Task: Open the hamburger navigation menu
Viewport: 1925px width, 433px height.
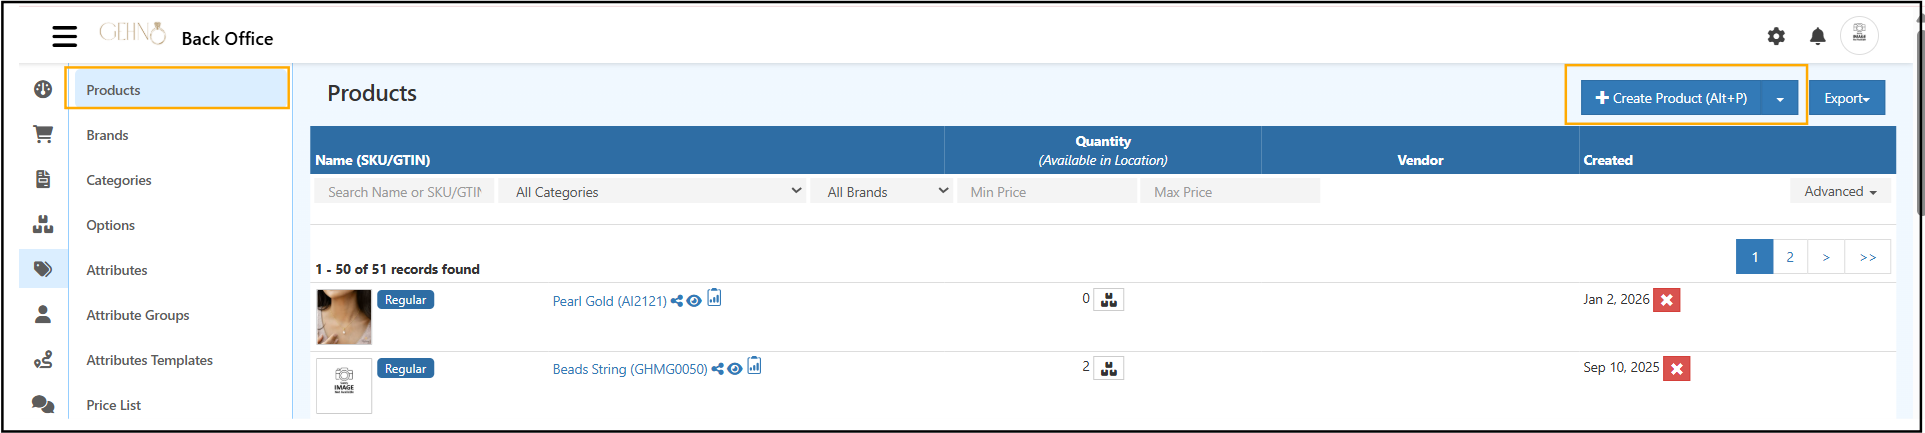Action: (x=65, y=37)
